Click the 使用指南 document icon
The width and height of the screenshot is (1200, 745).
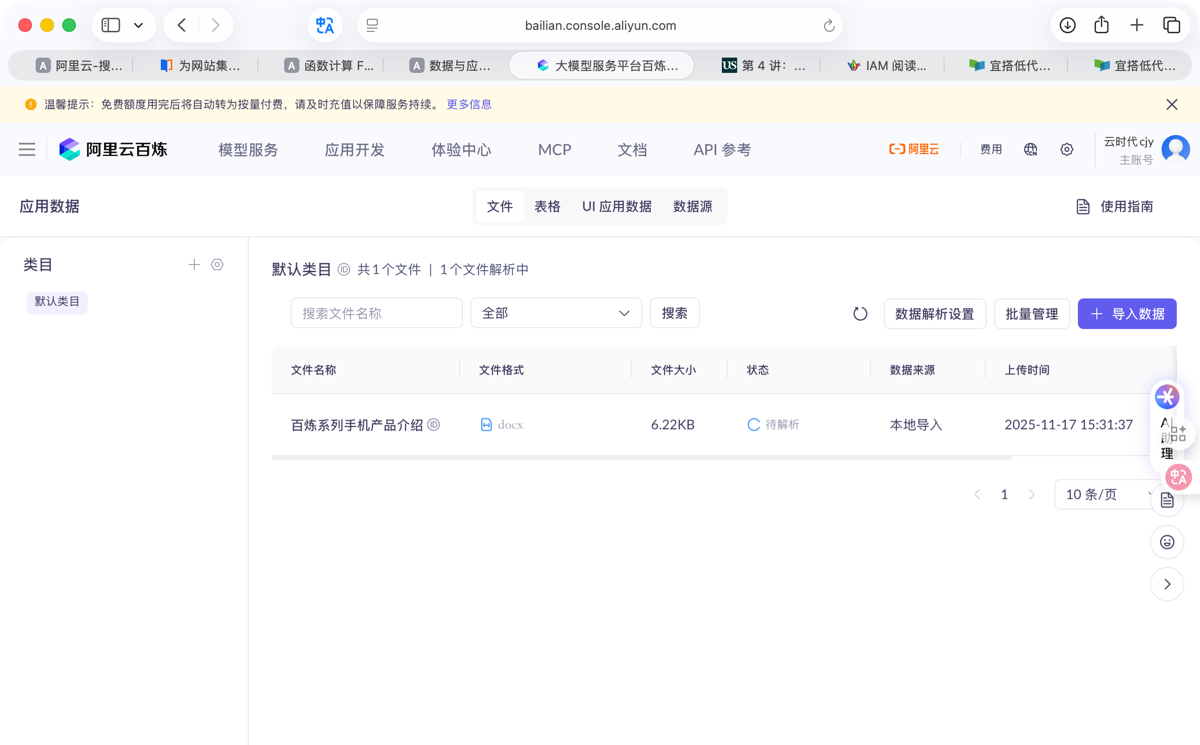pyautogui.click(x=1083, y=207)
